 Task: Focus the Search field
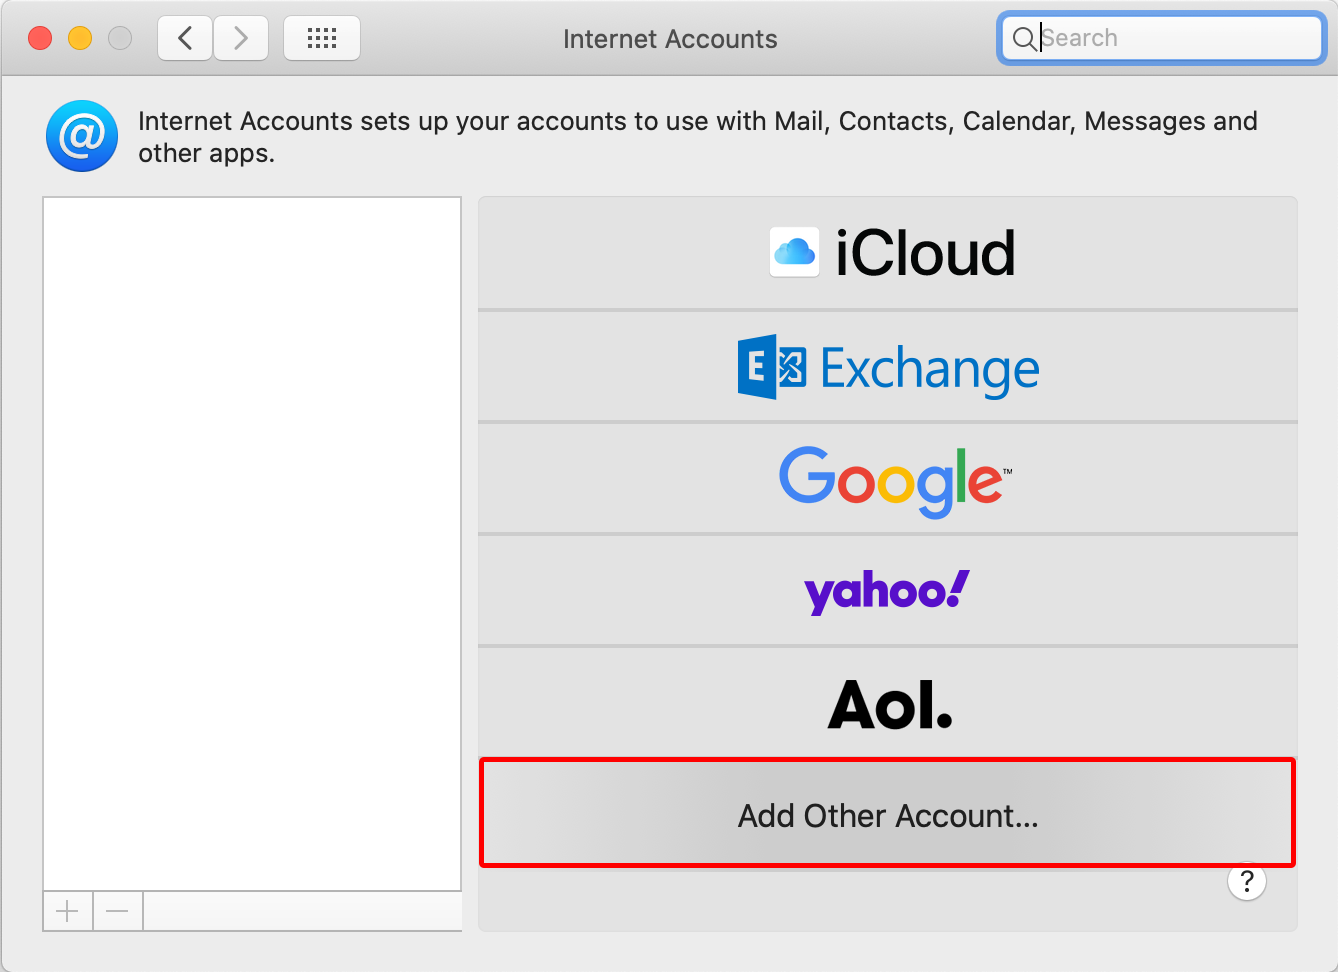tap(1162, 39)
